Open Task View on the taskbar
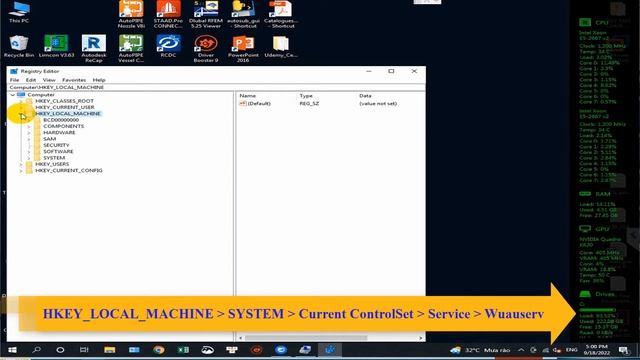 84,350
